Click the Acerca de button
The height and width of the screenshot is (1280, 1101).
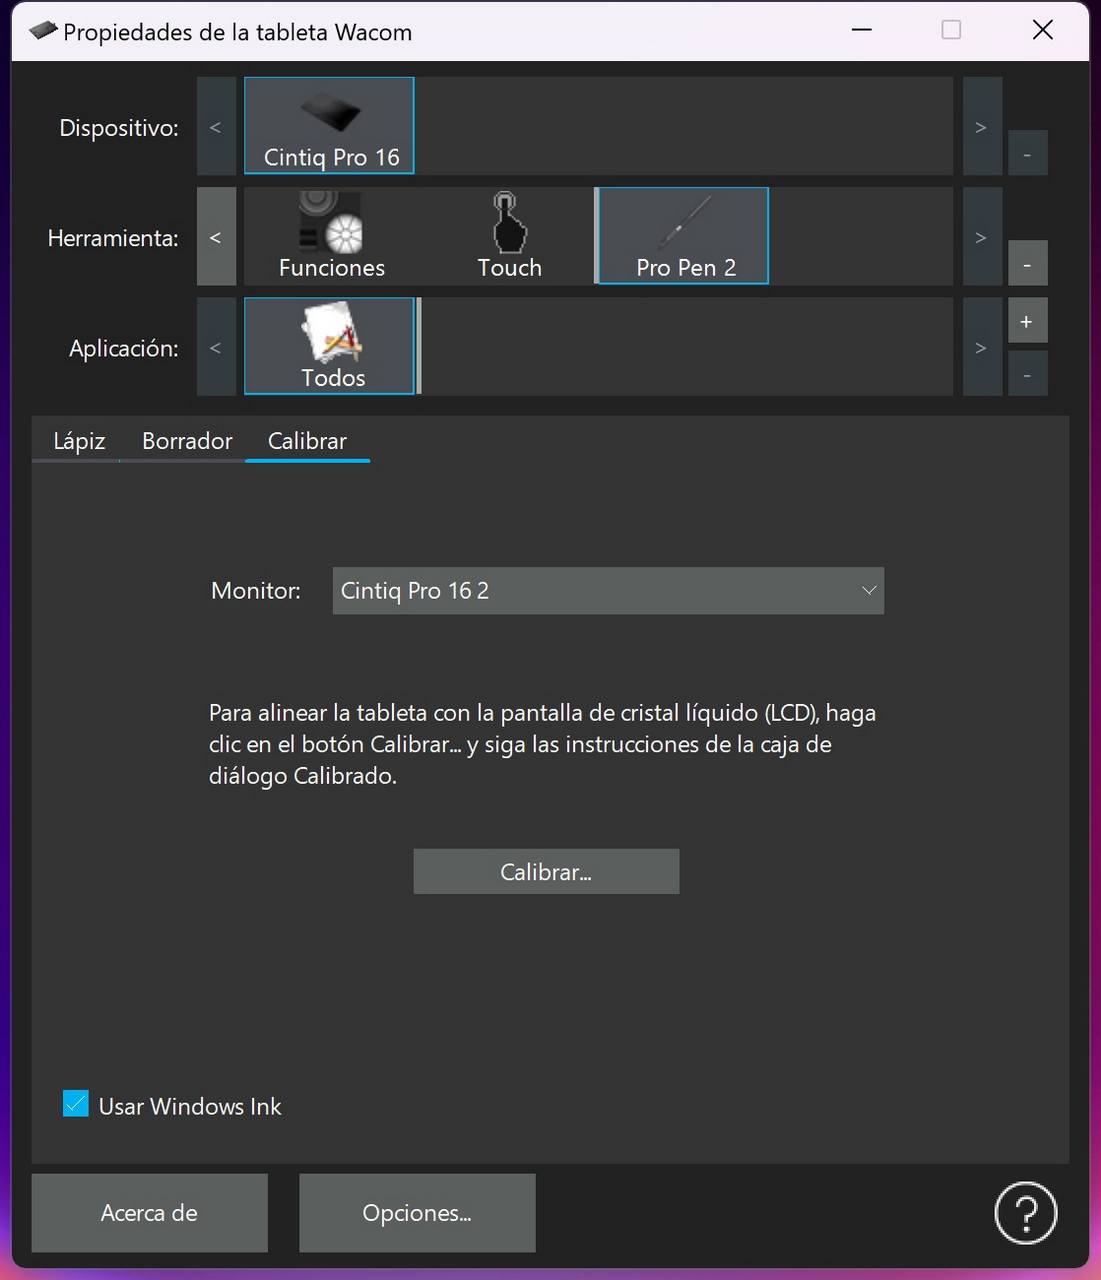click(x=149, y=1213)
